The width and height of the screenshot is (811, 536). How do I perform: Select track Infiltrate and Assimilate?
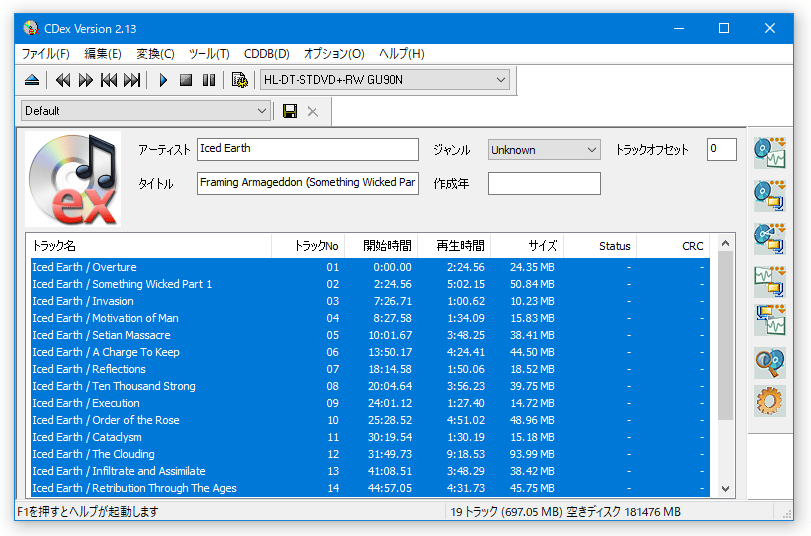[x=370, y=471]
